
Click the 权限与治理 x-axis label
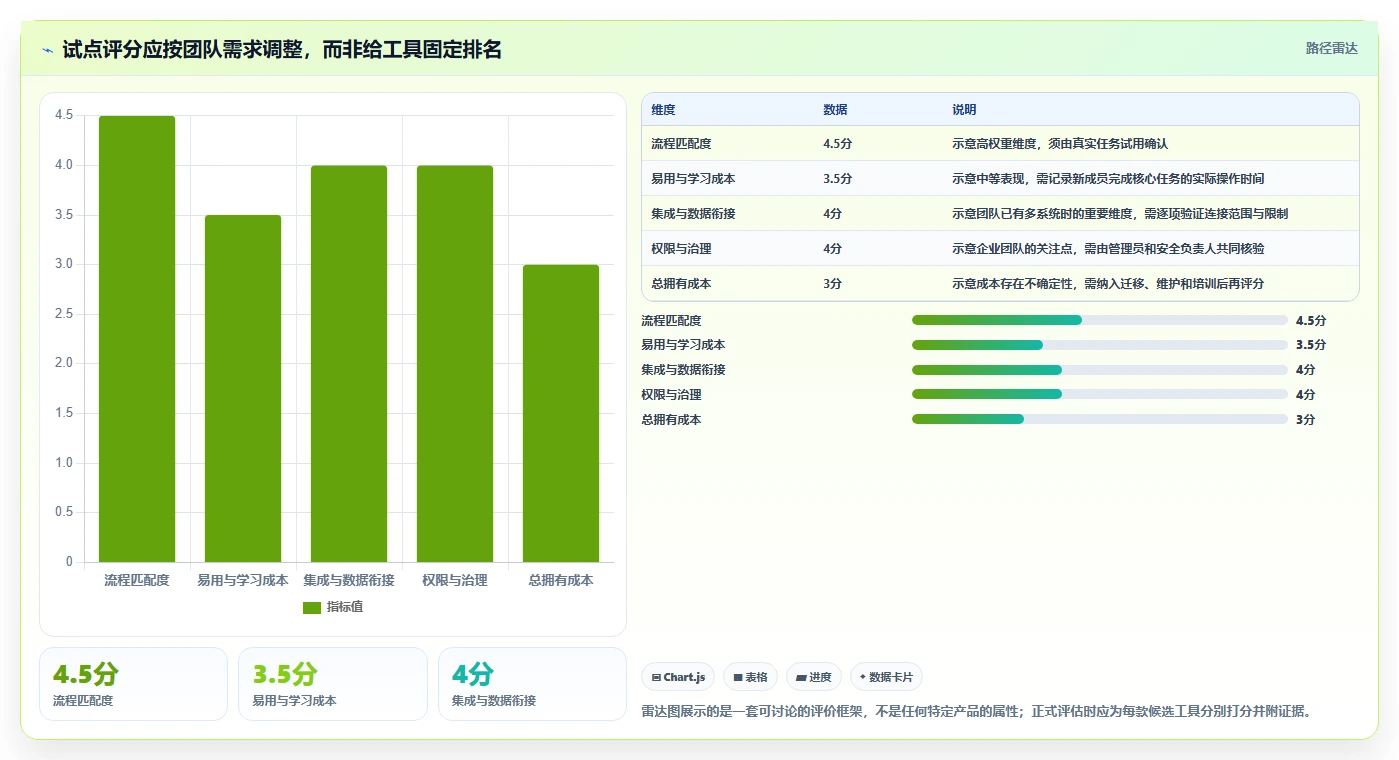click(455, 580)
